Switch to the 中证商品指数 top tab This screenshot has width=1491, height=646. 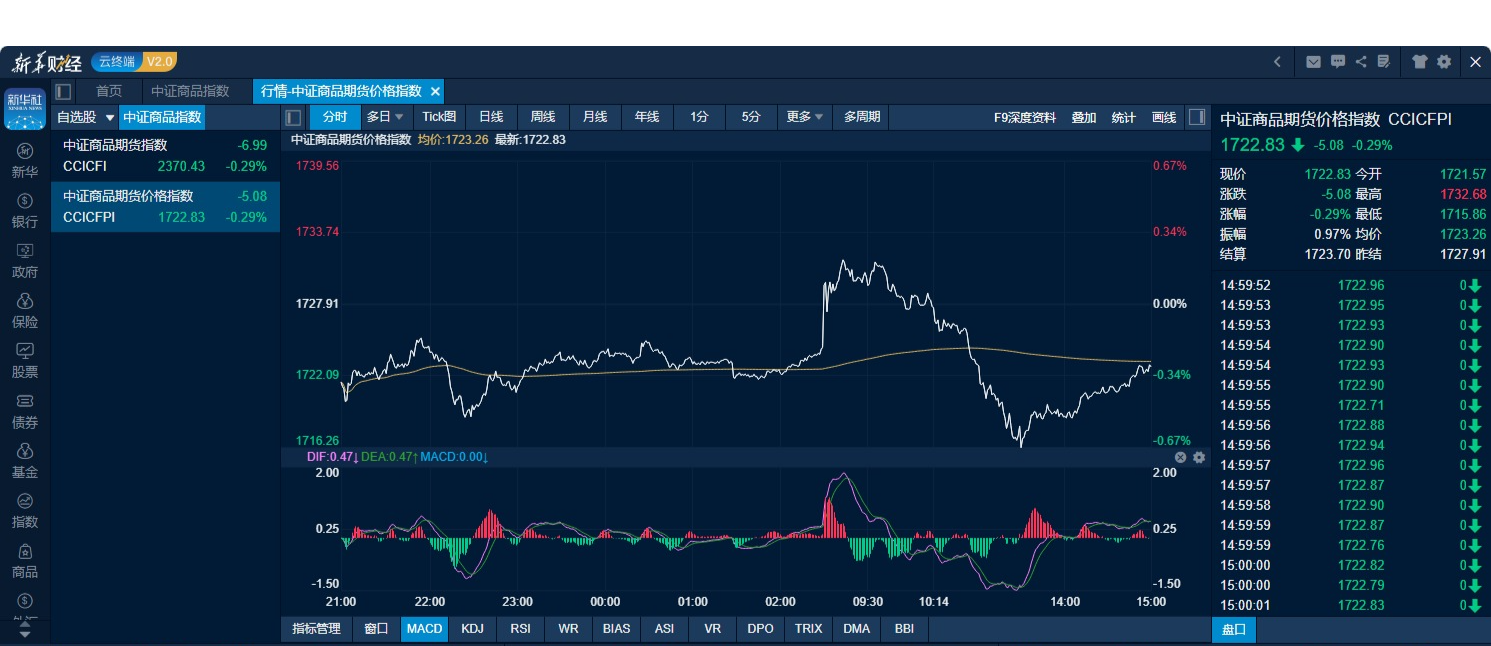coord(190,91)
